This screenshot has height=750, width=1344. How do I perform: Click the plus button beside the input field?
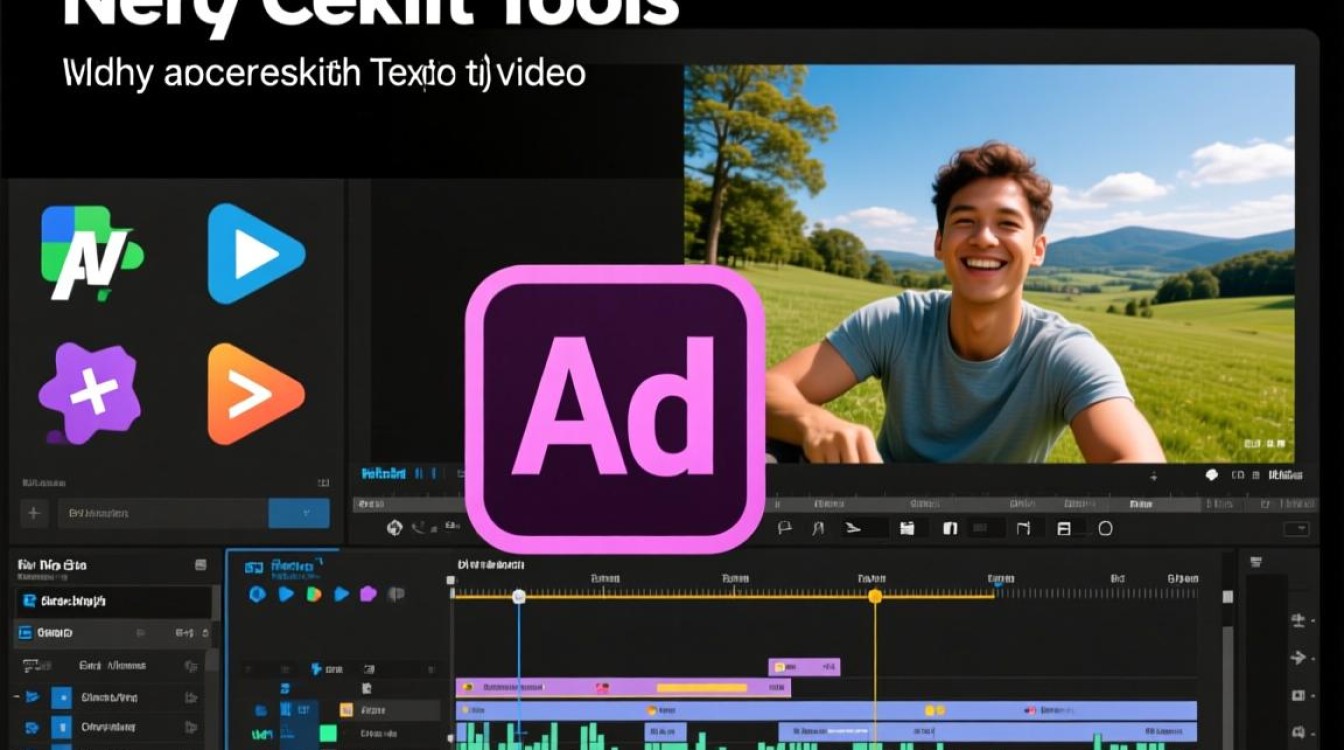(34, 513)
